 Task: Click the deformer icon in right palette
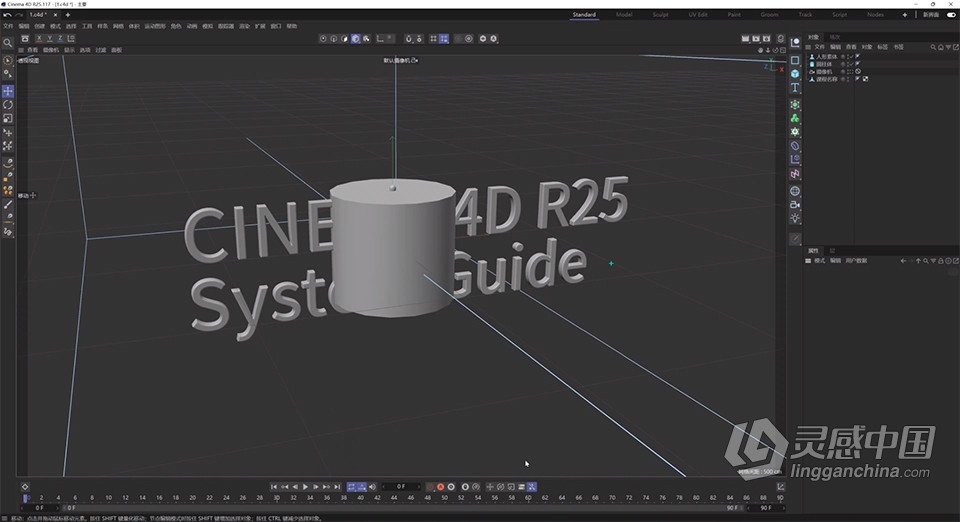[795, 146]
